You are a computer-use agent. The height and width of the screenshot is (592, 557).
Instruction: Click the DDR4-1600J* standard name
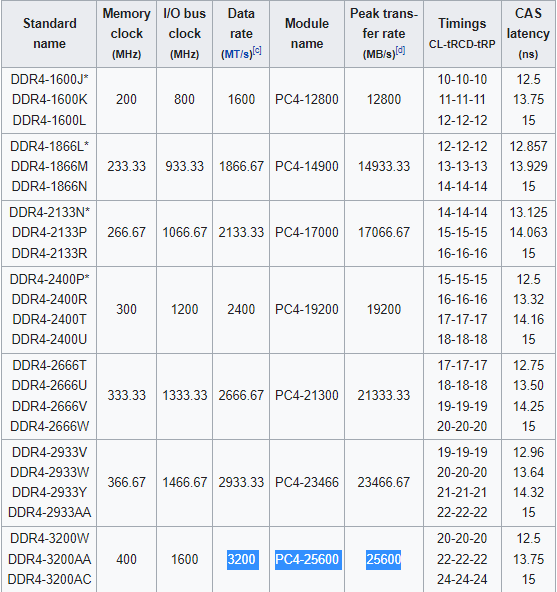[x=49, y=80]
